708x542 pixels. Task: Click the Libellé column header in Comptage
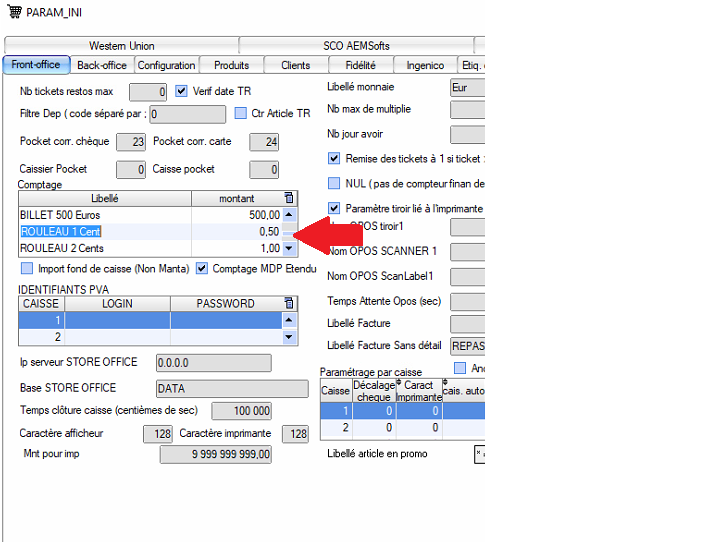click(x=105, y=199)
